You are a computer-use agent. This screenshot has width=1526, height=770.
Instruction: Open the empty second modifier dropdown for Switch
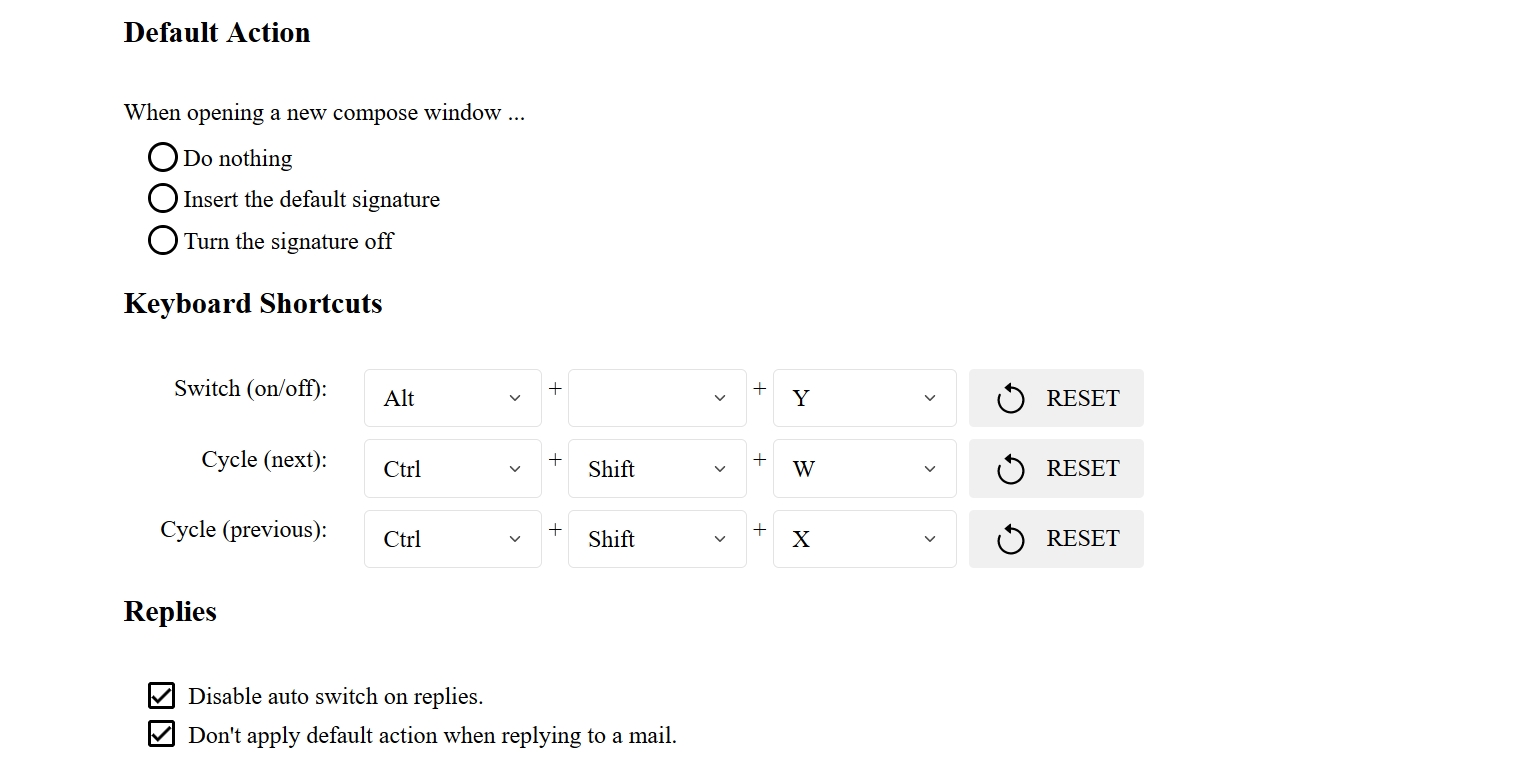pos(656,398)
